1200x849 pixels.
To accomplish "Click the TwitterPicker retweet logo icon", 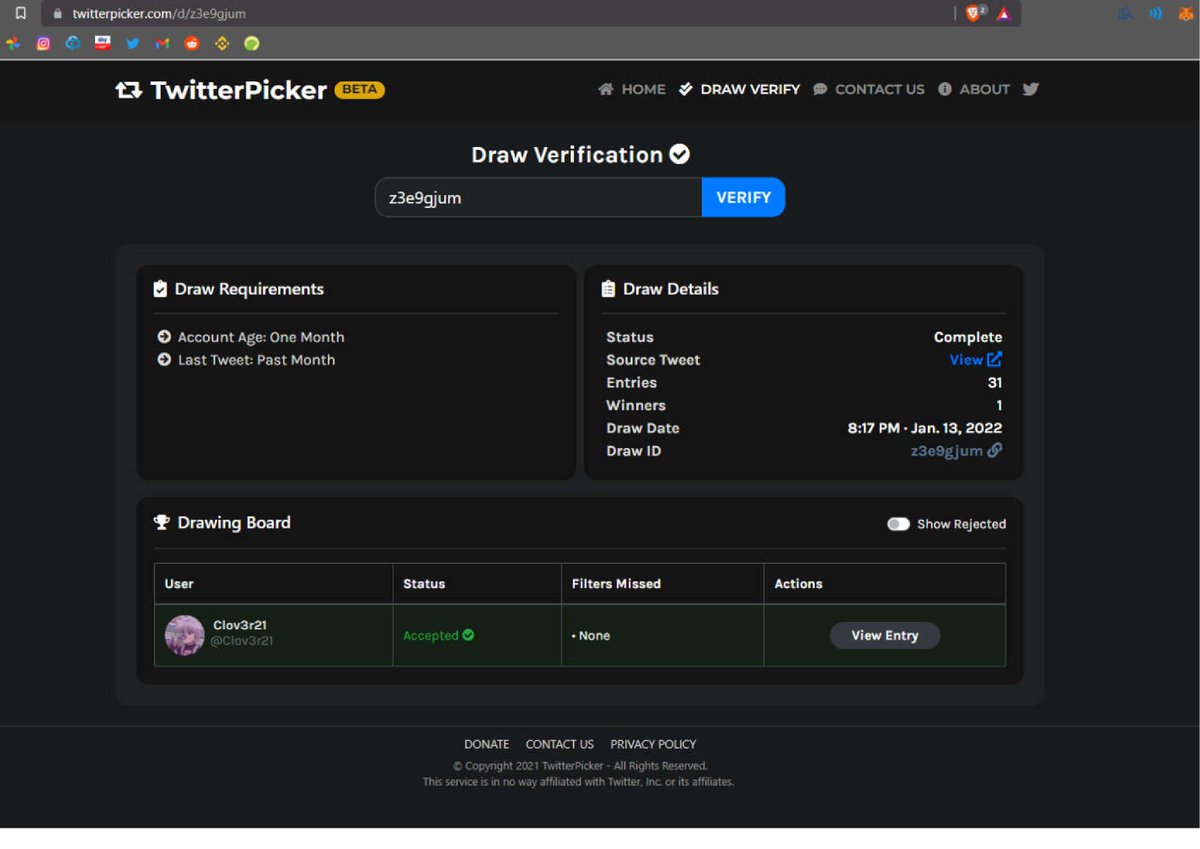I will 129,90.
